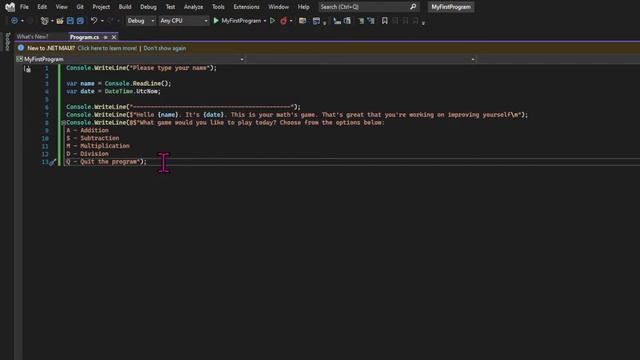
Task: Click Start Without Debugging outline play icon
Action: pos(273,21)
